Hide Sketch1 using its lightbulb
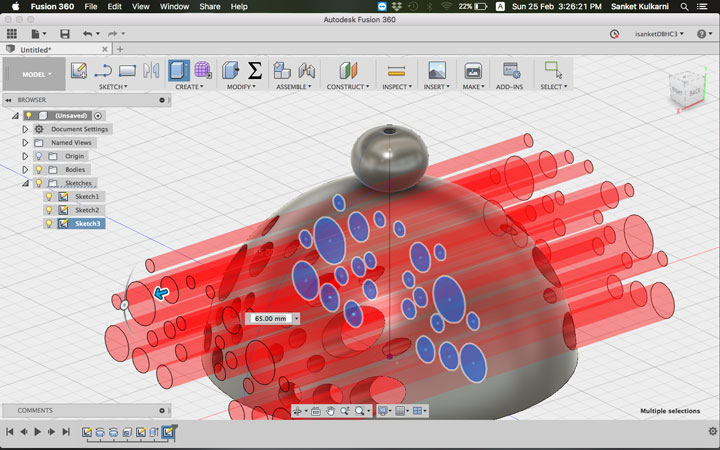This screenshot has height=450, width=720. [x=49, y=197]
